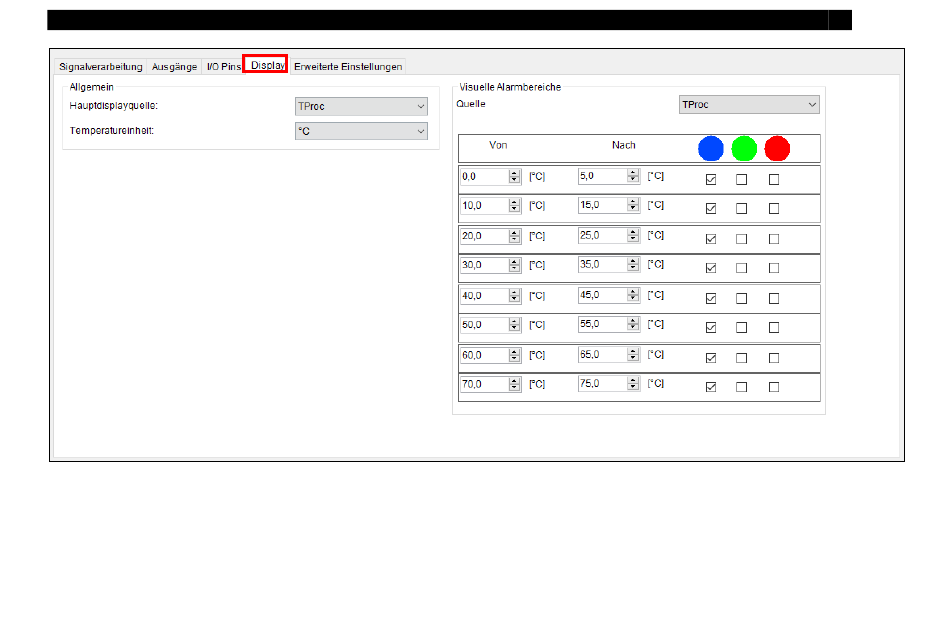This screenshot has width=950, height=638.
Task: Go to Erweiterte Einstellungen tab
Action: pyautogui.click(x=348, y=67)
